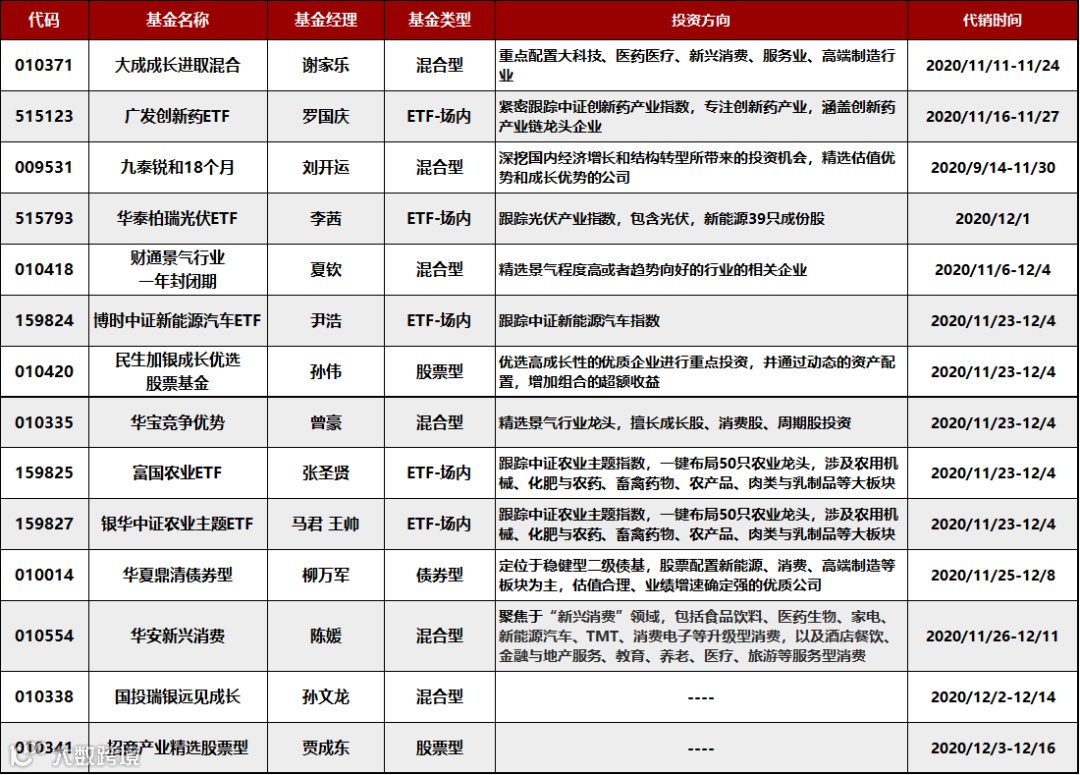Click date cell 2020/11/16-11/27

[x=993, y=116]
